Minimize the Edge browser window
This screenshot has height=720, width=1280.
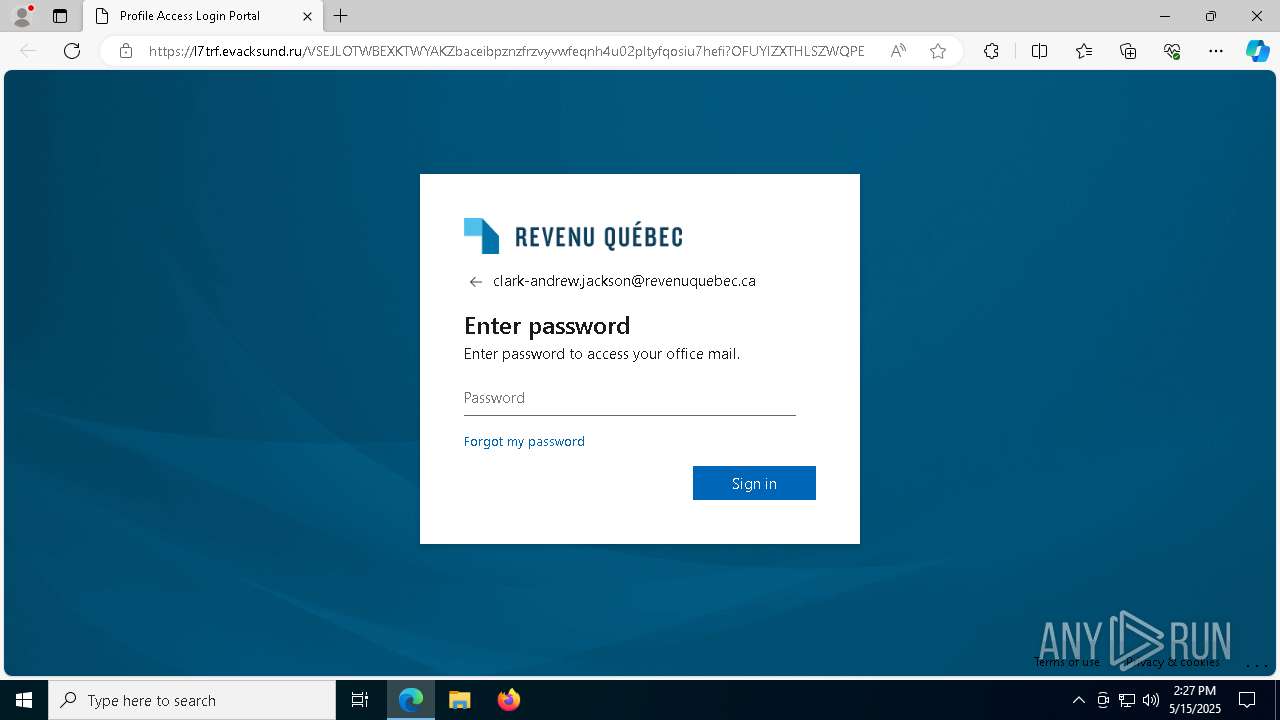click(x=1165, y=16)
